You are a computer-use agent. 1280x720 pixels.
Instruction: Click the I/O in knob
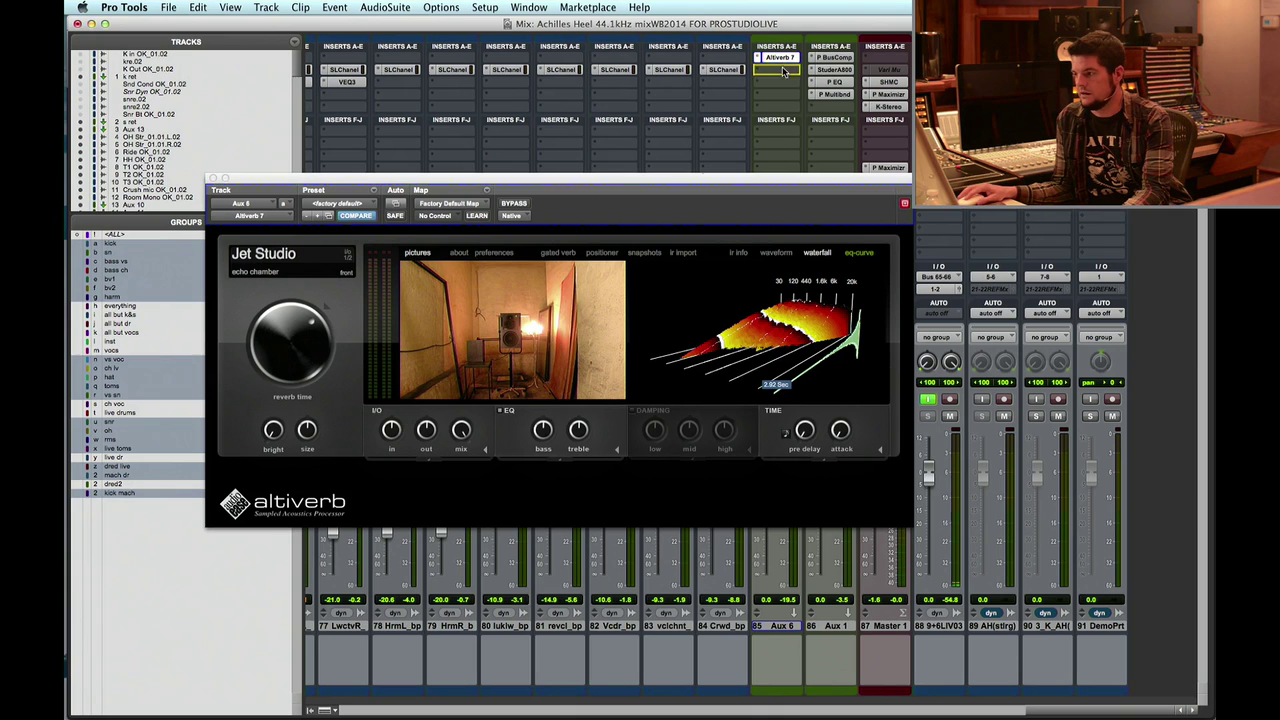(391, 429)
